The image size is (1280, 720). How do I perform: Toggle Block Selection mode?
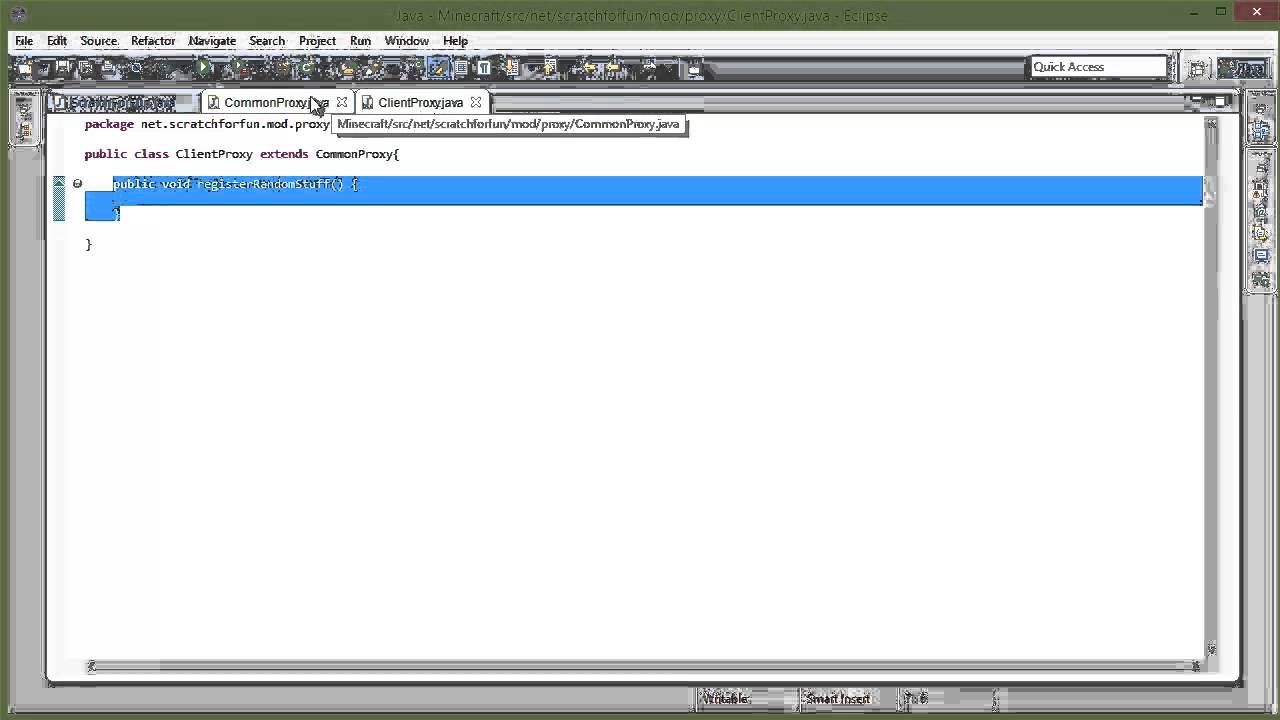[x=461, y=68]
